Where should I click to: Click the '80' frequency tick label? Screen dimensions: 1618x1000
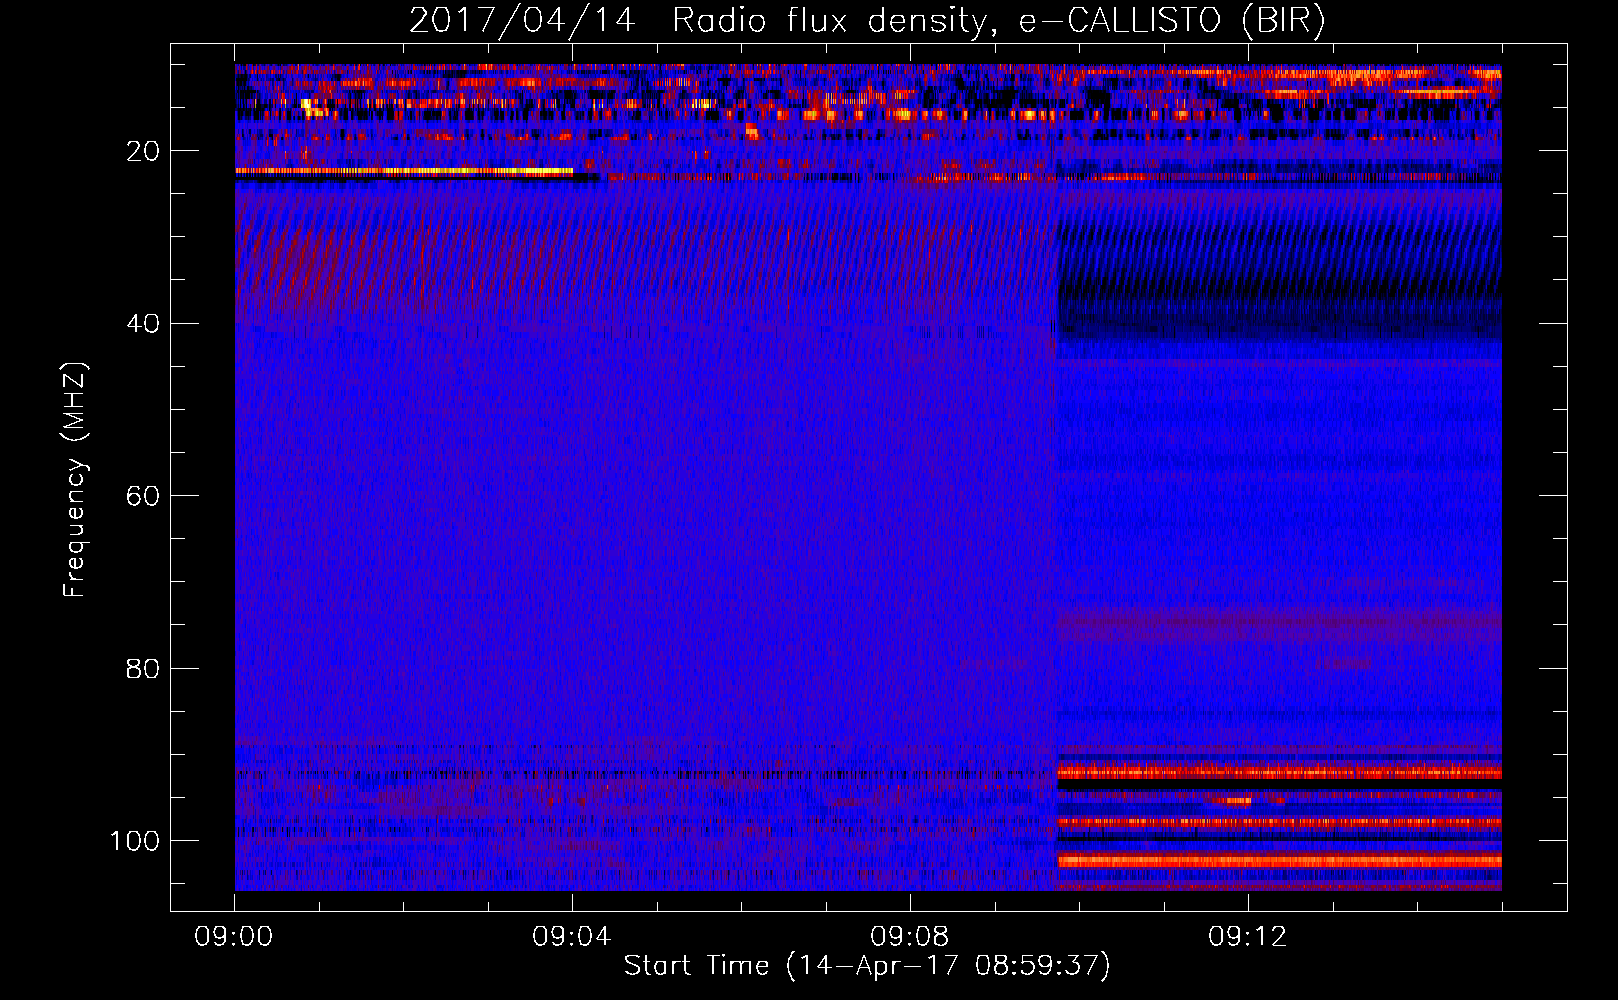[x=144, y=668]
